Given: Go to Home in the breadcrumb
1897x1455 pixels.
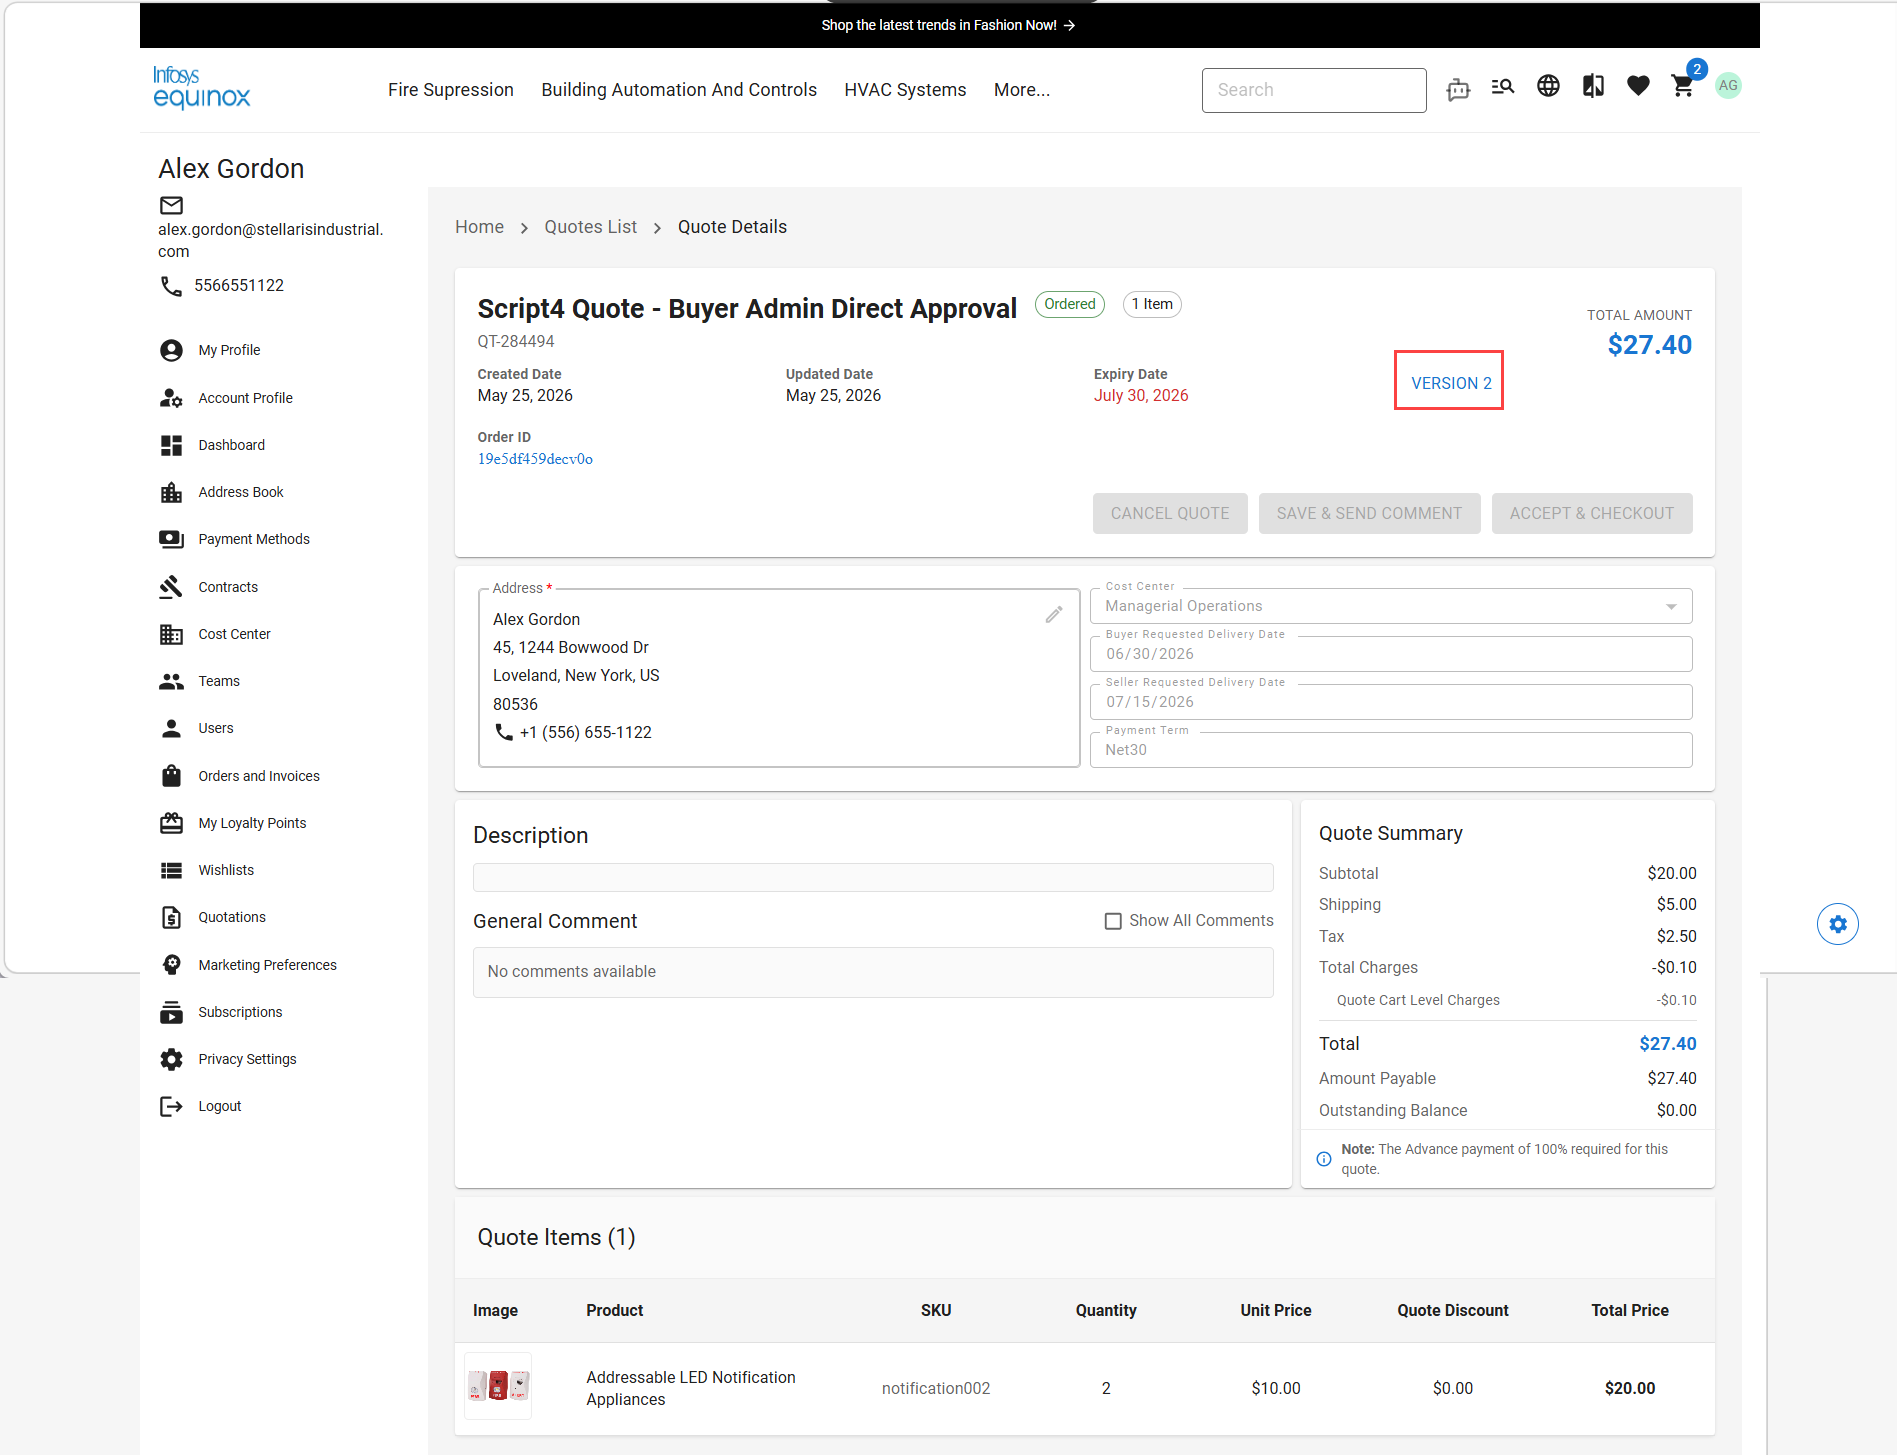Looking at the screenshot, I should (x=479, y=227).
